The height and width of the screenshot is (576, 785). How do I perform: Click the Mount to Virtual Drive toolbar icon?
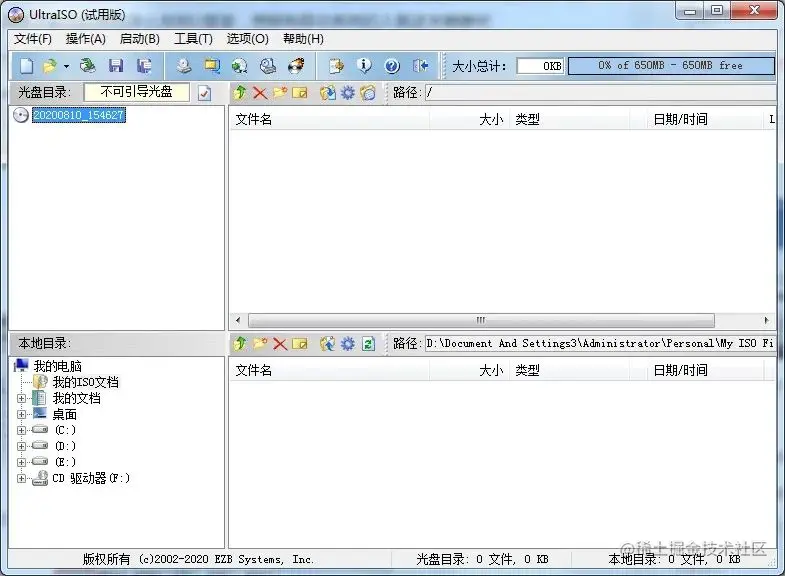coord(268,66)
